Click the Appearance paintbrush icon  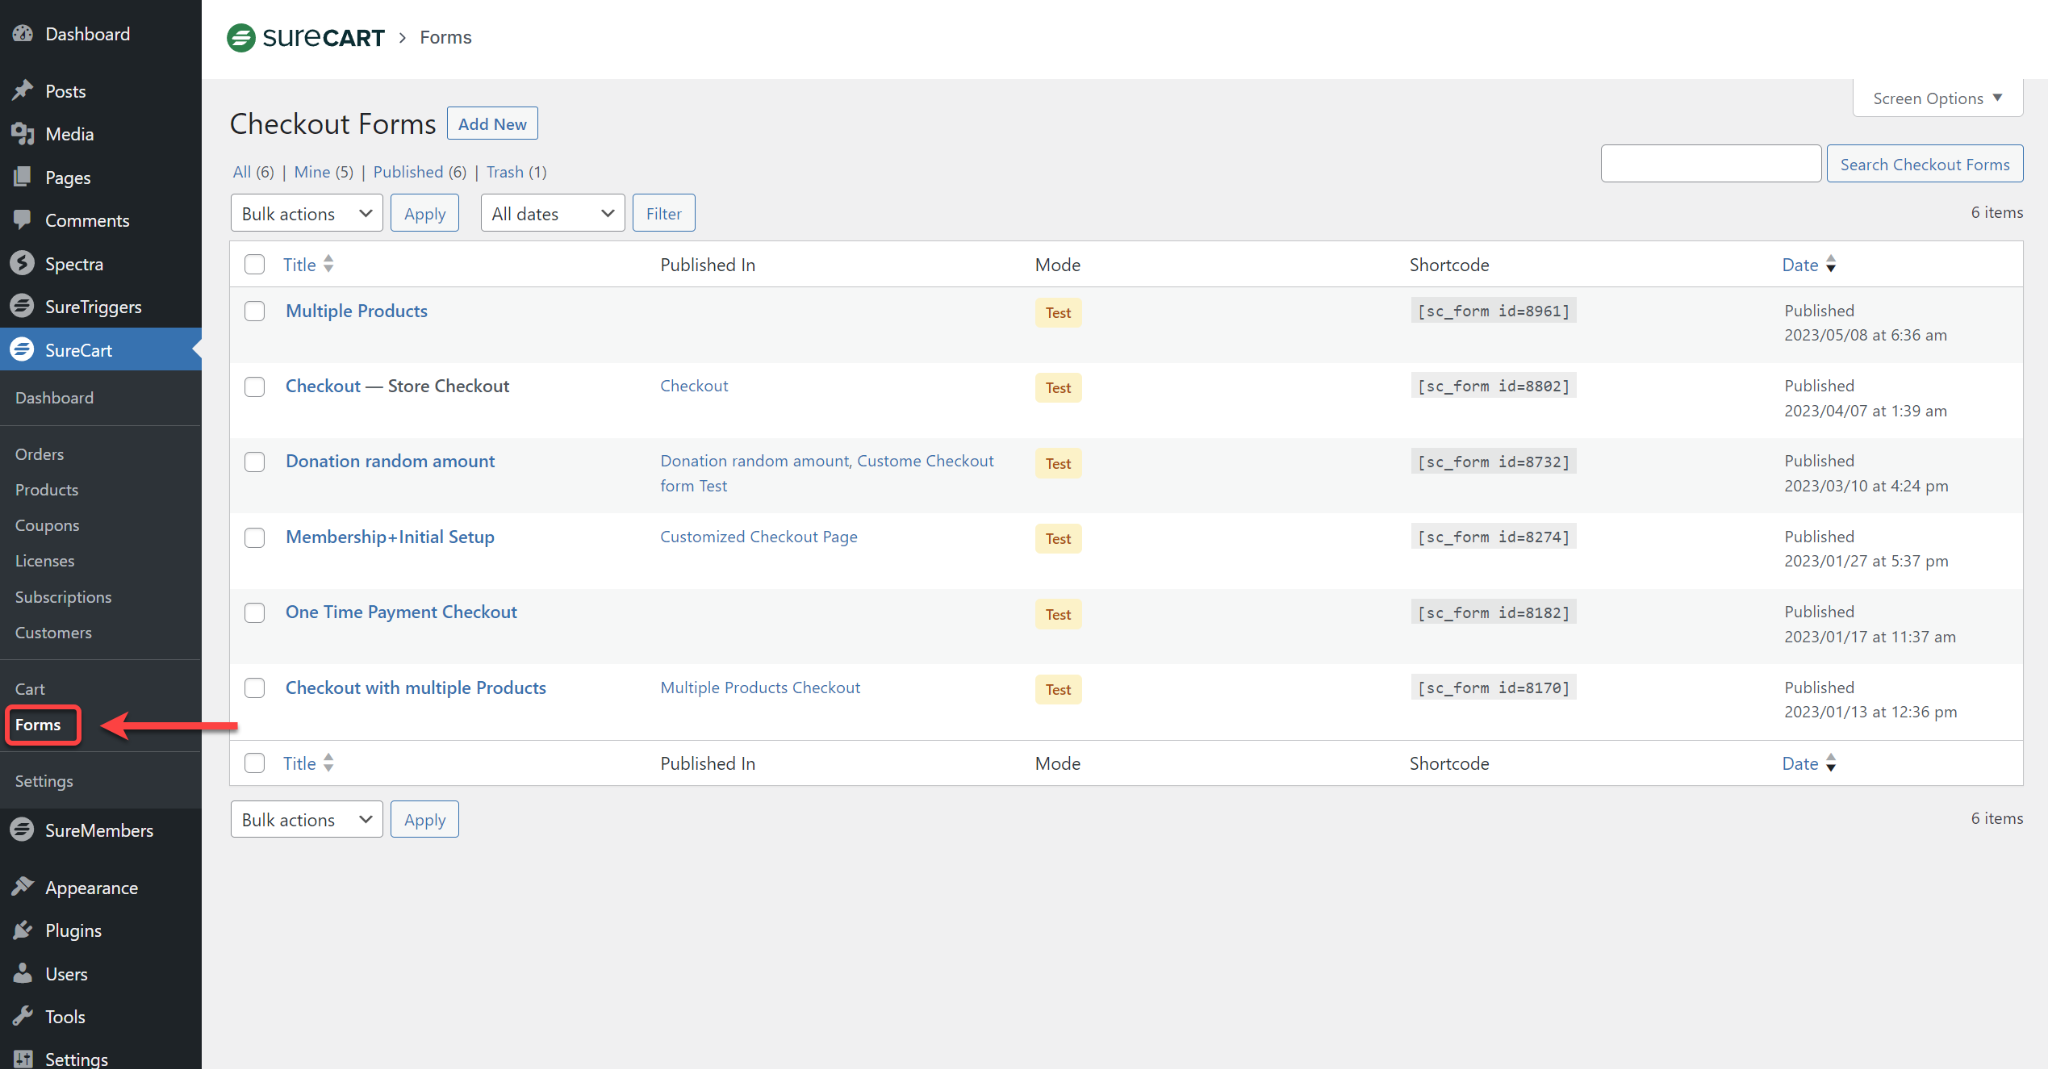tap(22, 887)
